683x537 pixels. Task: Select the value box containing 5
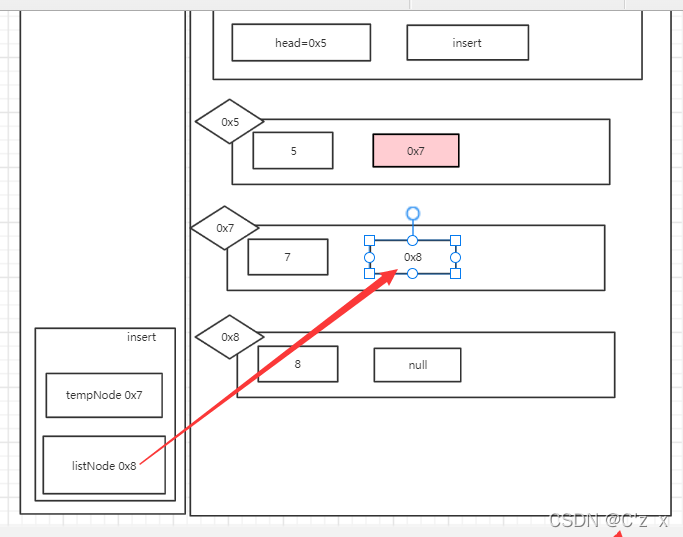[x=293, y=151]
